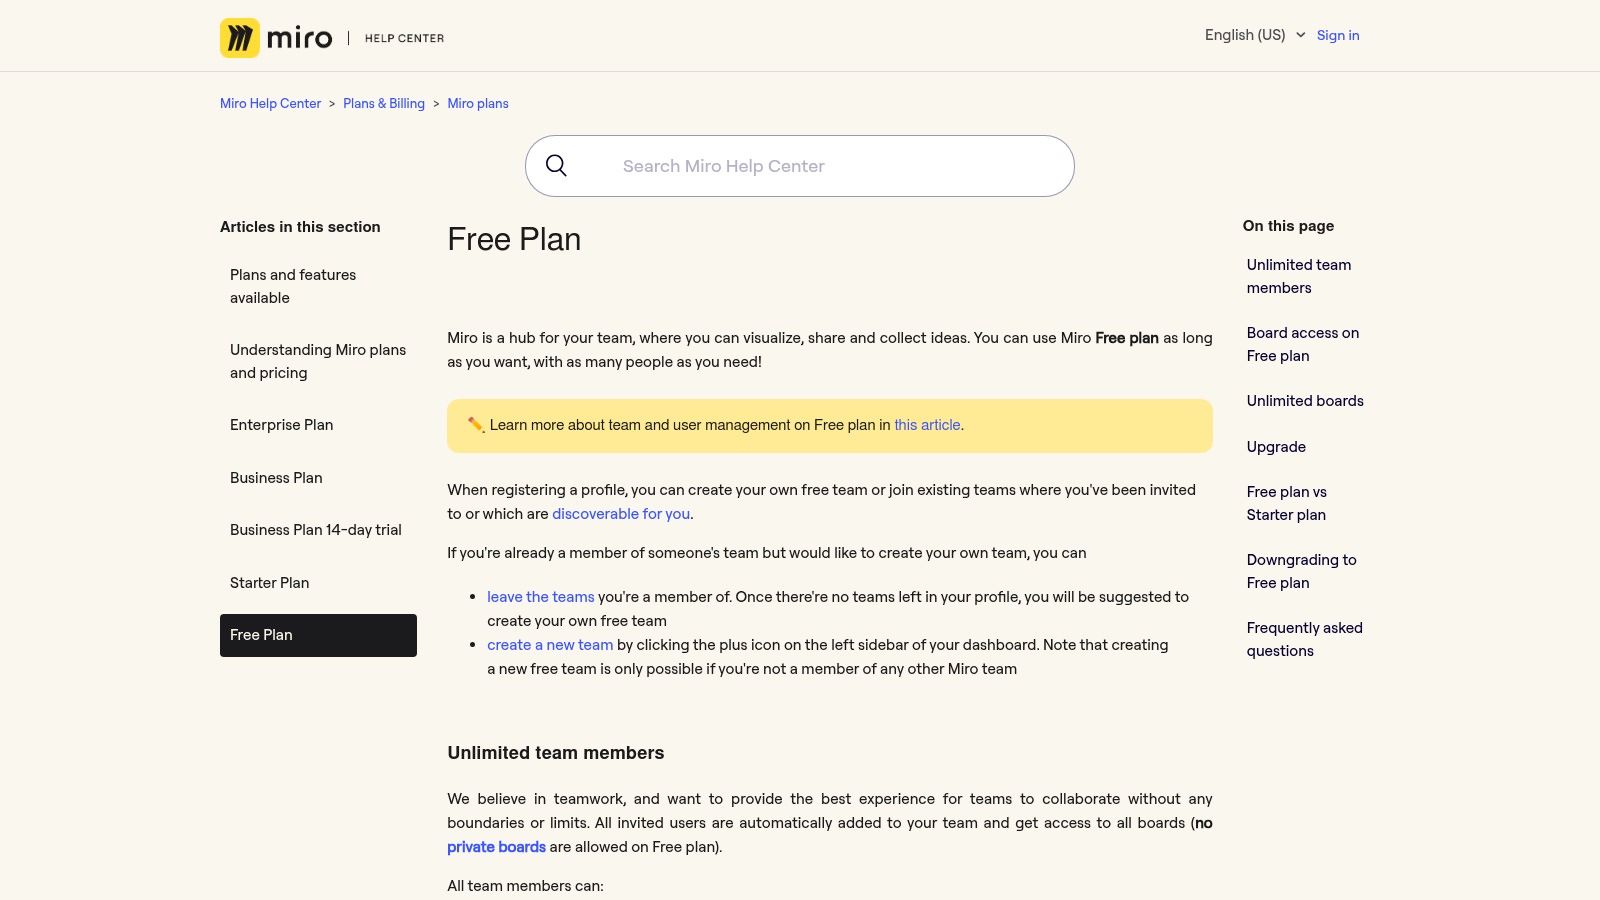Viewport: 1600px width, 900px height.
Task: Click the Sign in link
Action: (x=1337, y=35)
